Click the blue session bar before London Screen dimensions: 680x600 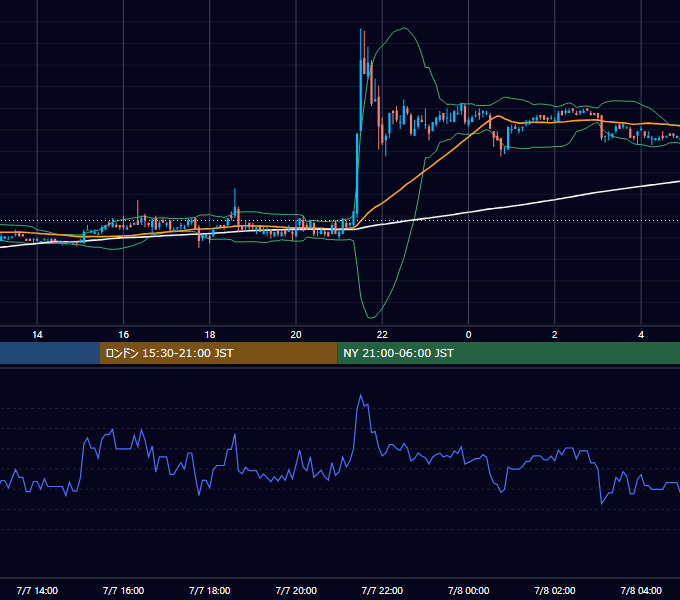click(50, 353)
